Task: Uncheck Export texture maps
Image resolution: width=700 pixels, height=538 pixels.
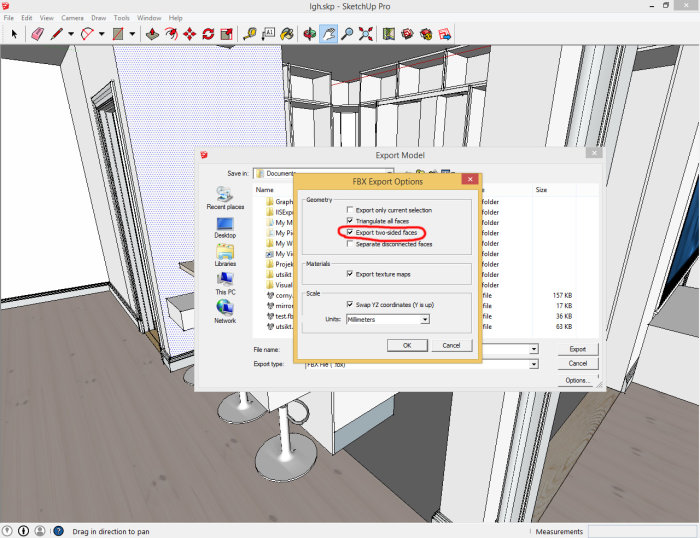Action: click(x=350, y=274)
